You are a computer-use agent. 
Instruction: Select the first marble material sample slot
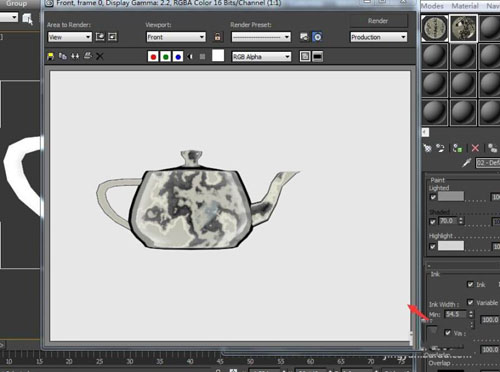click(435, 28)
